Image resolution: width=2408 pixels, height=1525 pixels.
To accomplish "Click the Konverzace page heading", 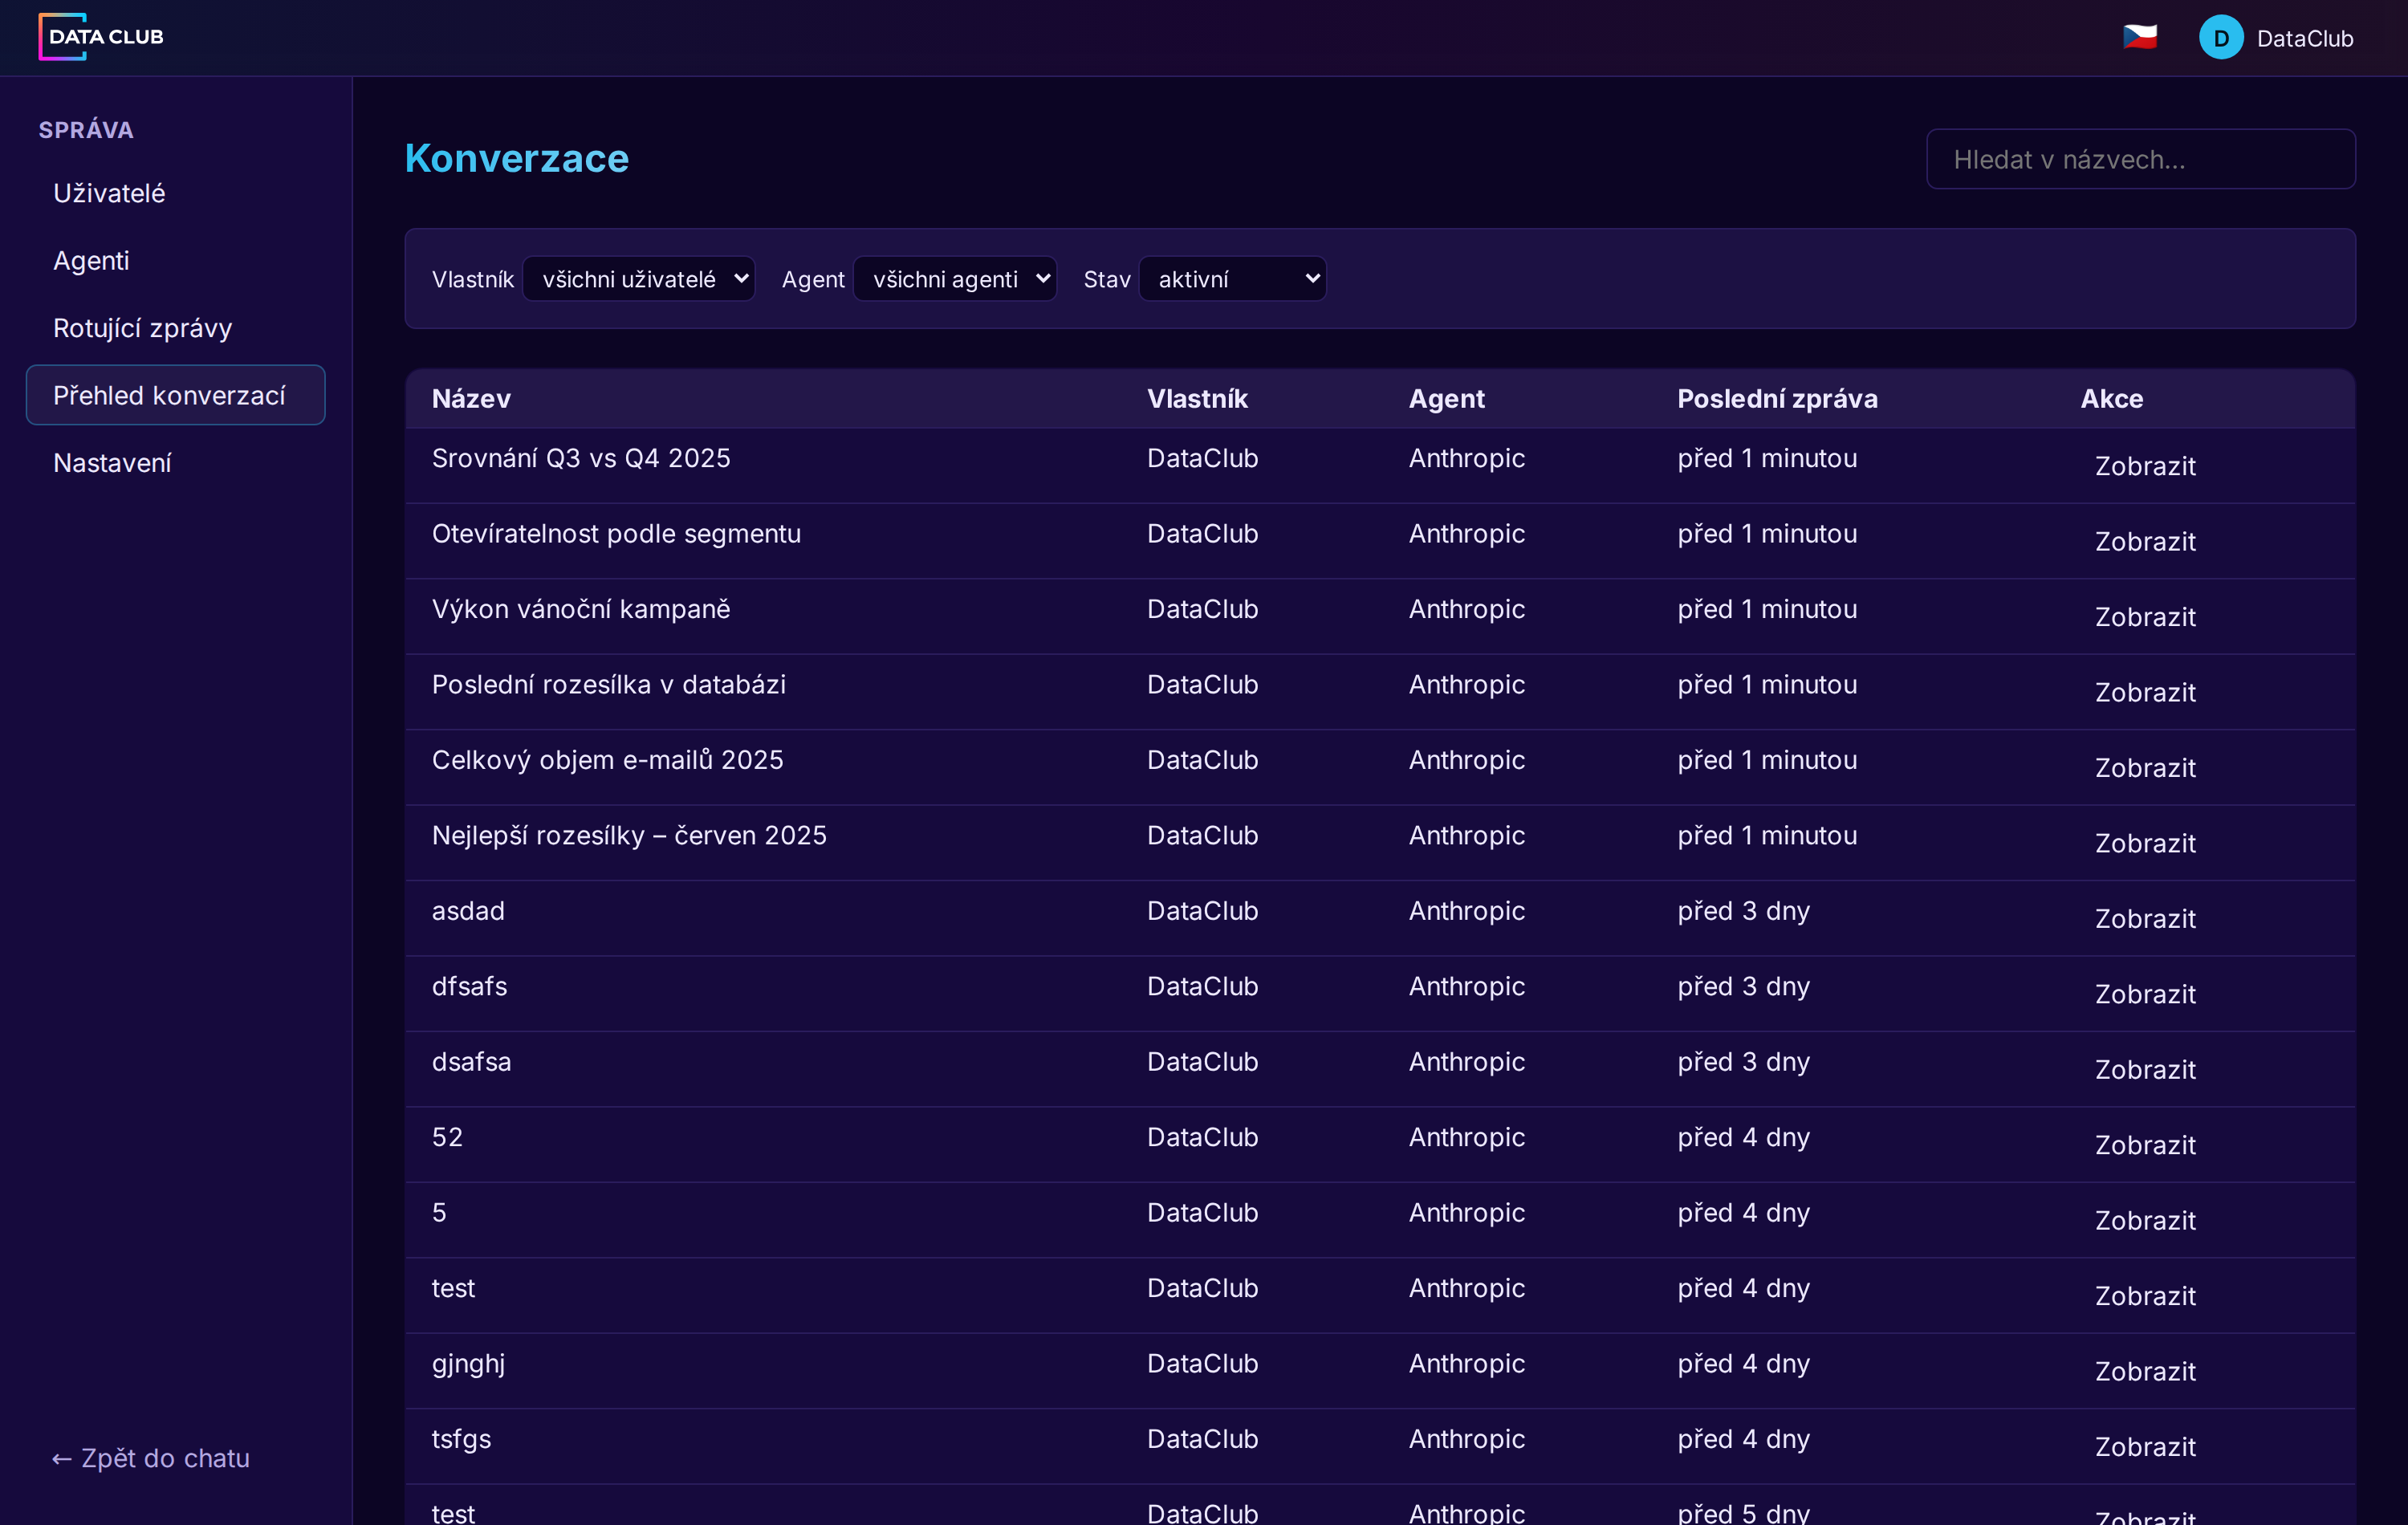I will (x=517, y=158).
